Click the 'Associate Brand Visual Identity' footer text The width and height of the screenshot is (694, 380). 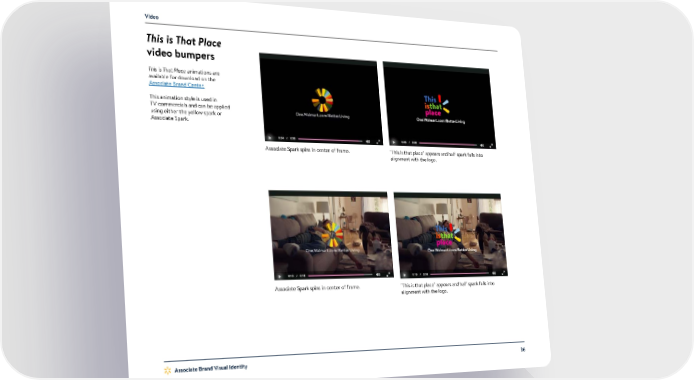click(211, 368)
